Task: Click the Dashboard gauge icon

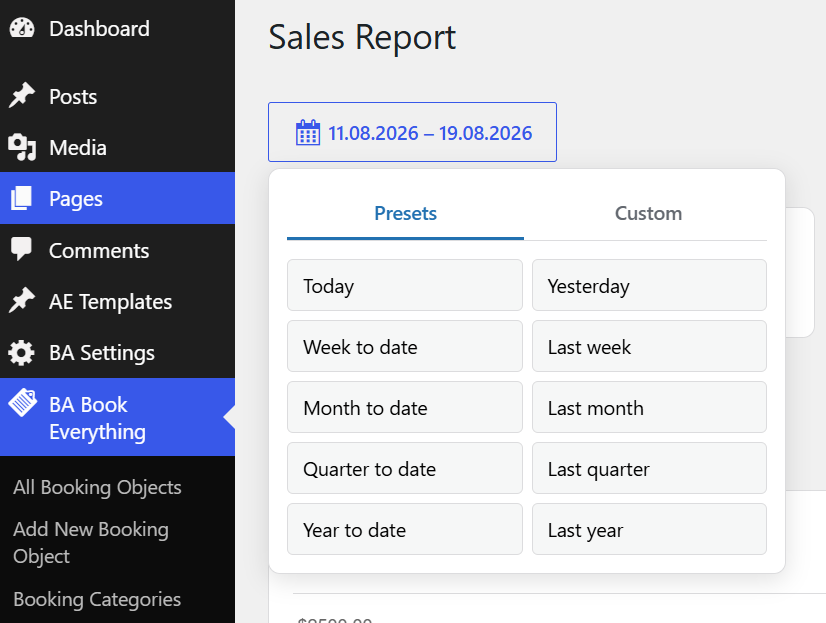Action: click(x=22, y=28)
